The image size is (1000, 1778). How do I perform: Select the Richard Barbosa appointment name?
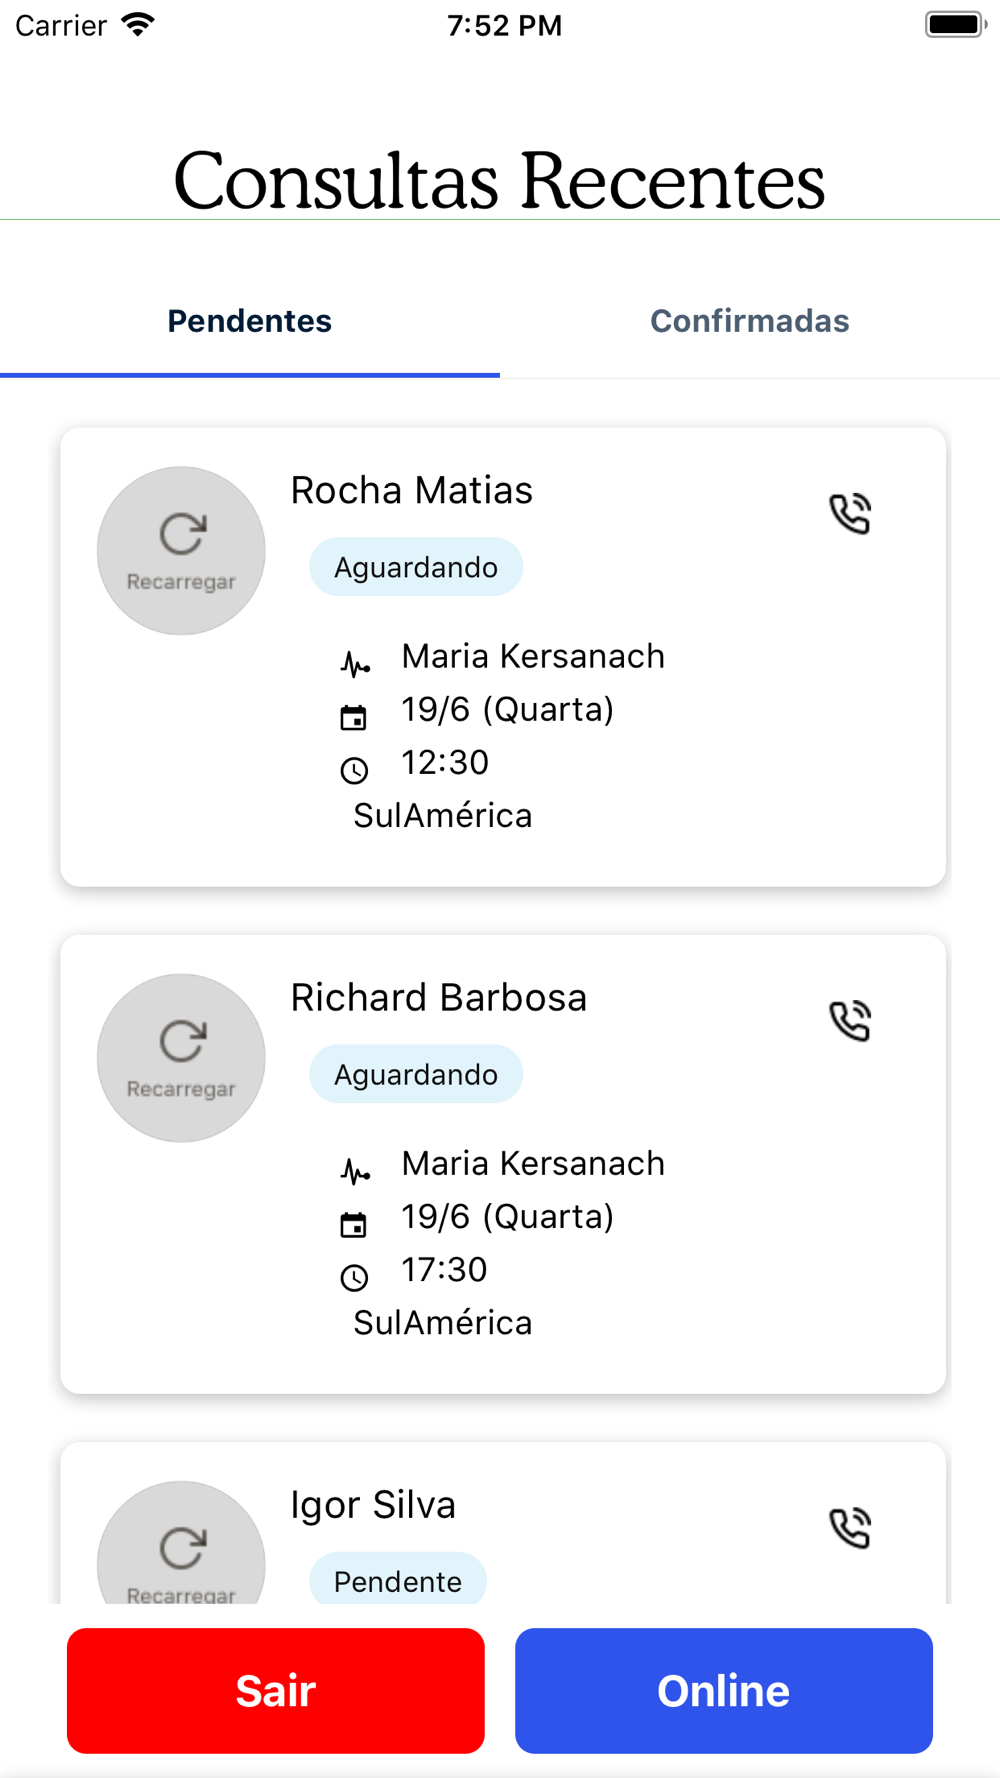pyautogui.click(x=439, y=997)
